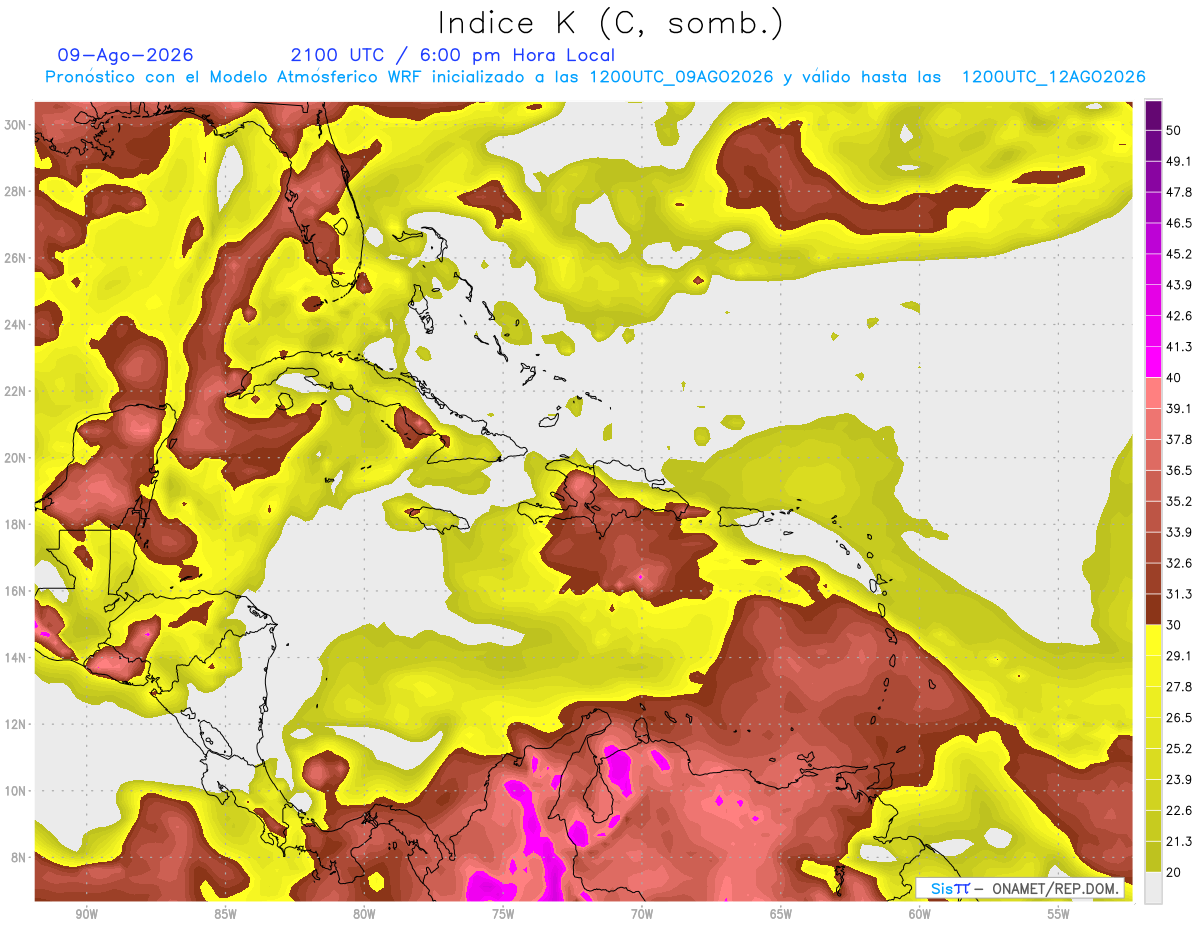
Task: Click the latitude axis label "28N"
Action: [15, 191]
